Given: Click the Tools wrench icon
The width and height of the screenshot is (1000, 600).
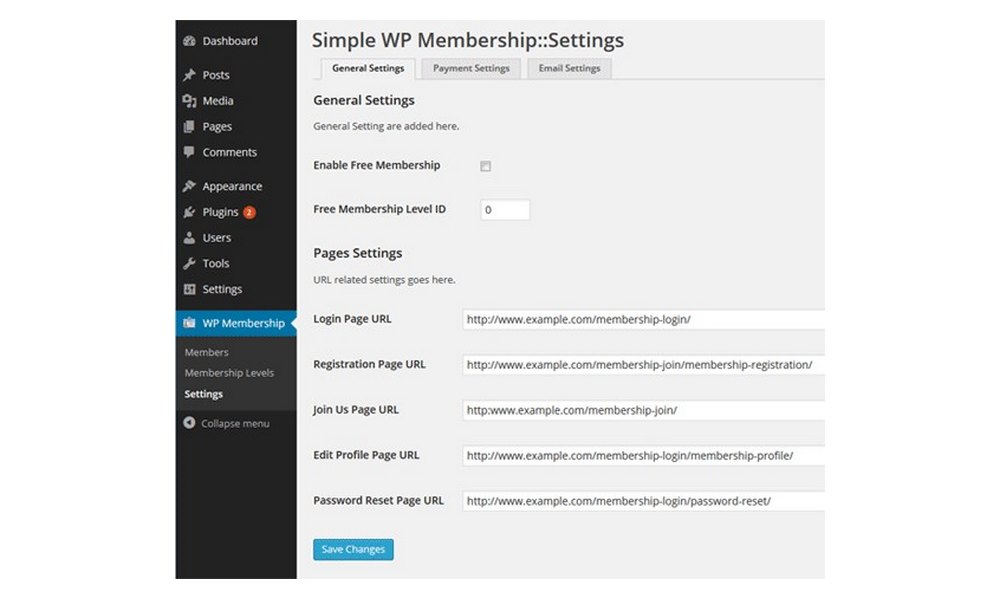Looking at the screenshot, I should pyautogui.click(x=189, y=263).
